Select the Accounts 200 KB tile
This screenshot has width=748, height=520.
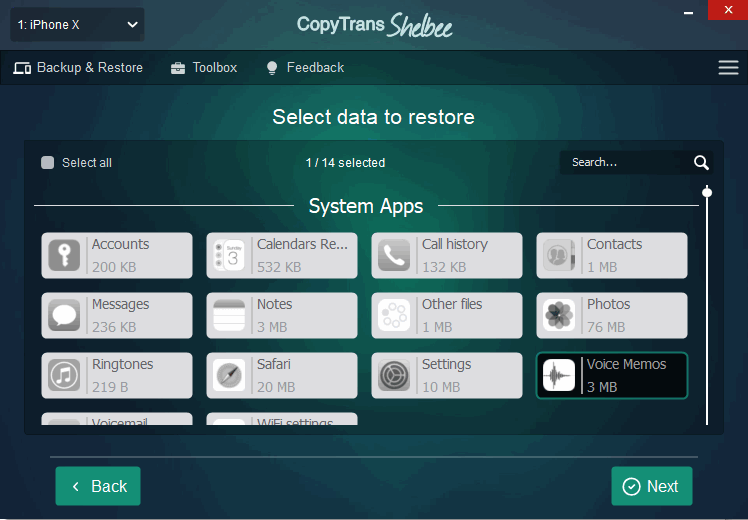[117, 255]
